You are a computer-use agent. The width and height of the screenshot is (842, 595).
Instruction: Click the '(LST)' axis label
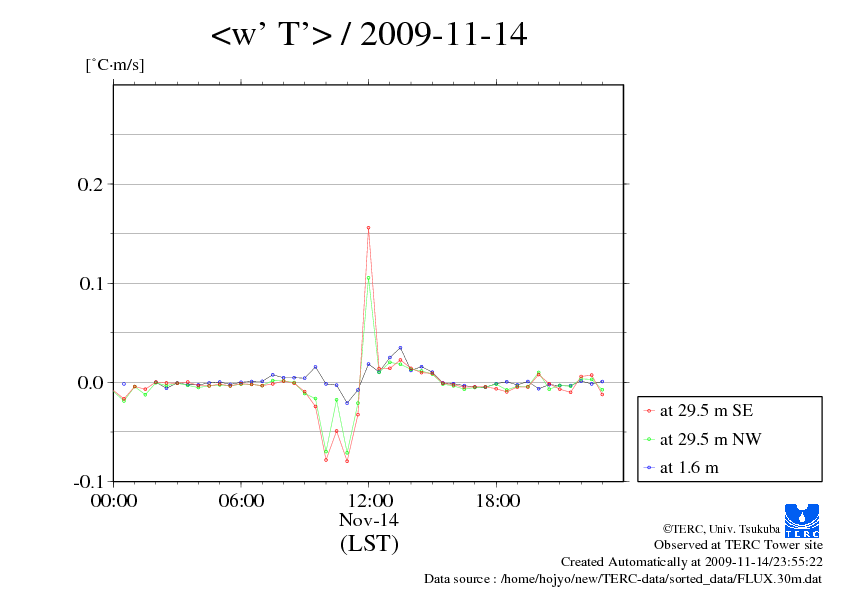point(369,543)
